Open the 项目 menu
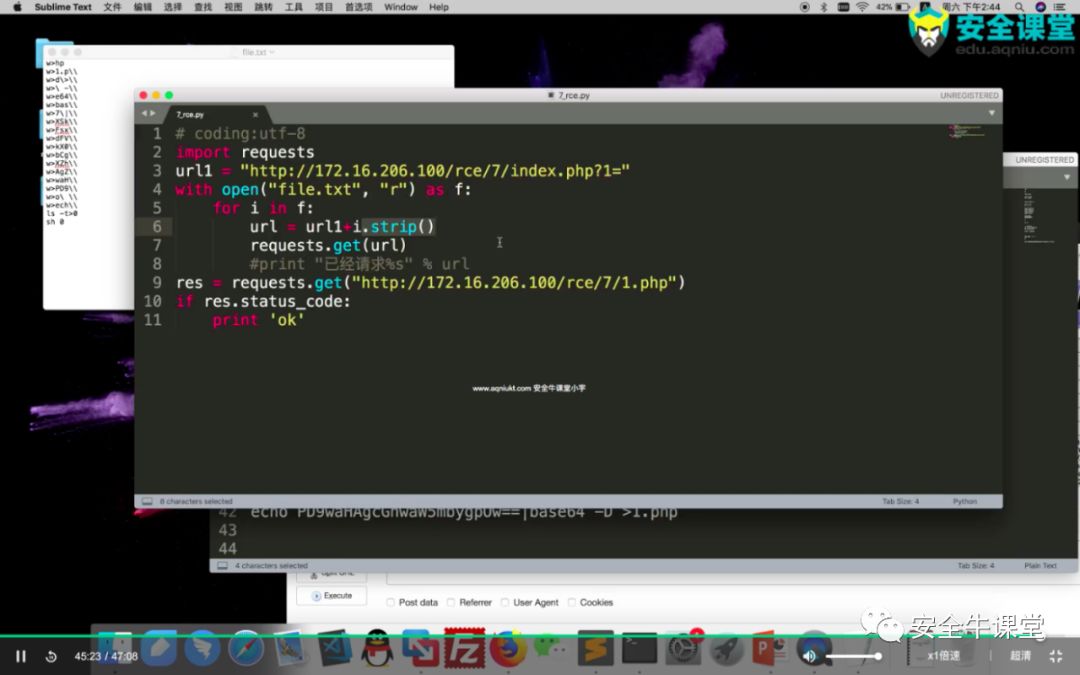This screenshot has width=1080, height=675. point(324,7)
